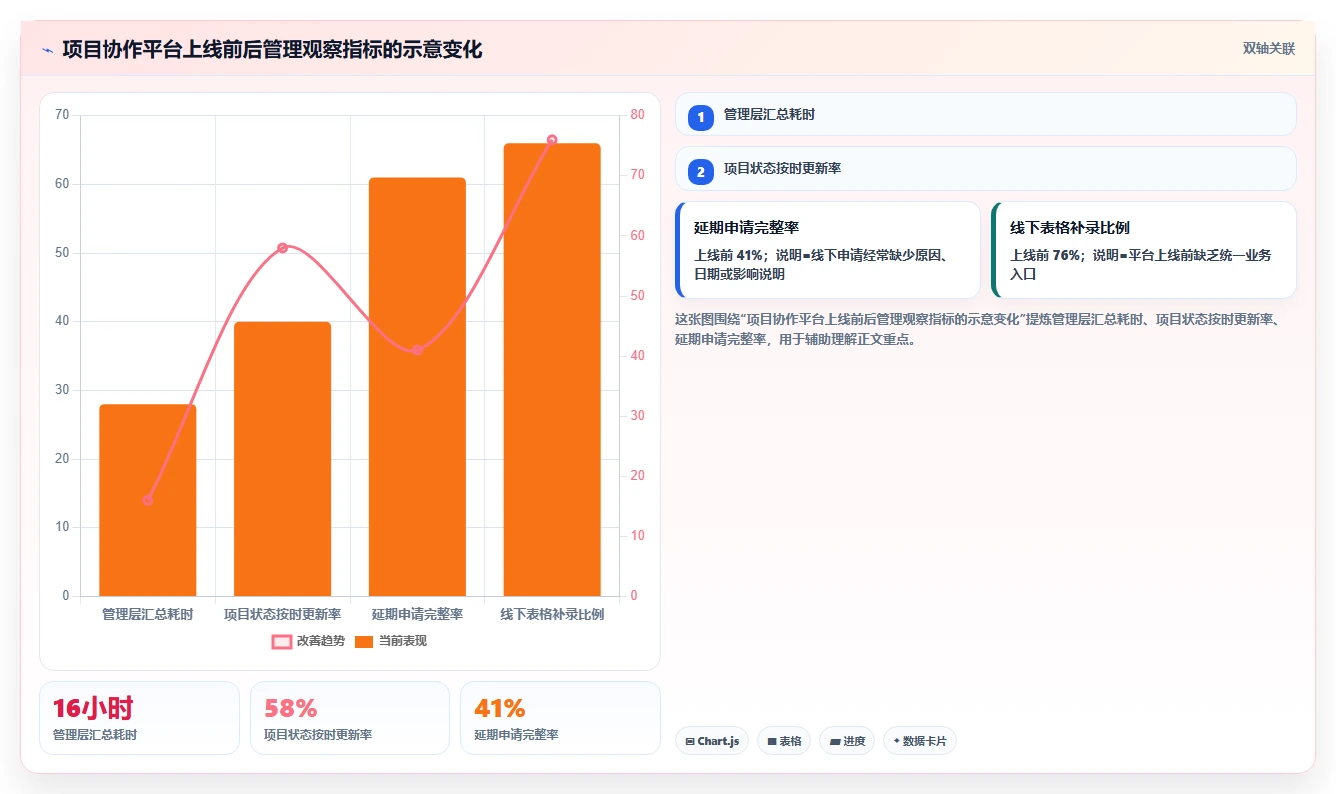The width and height of the screenshot is (1336, 794).
Task: Click the 改善趋势 legend label
Action: click(x=321, y=641)
